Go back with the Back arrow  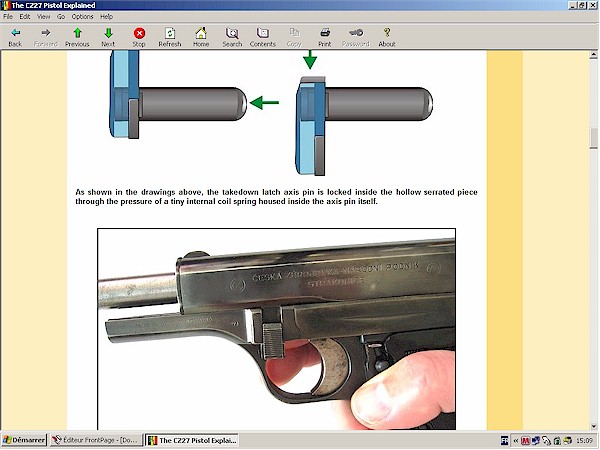tap(15, 38)
